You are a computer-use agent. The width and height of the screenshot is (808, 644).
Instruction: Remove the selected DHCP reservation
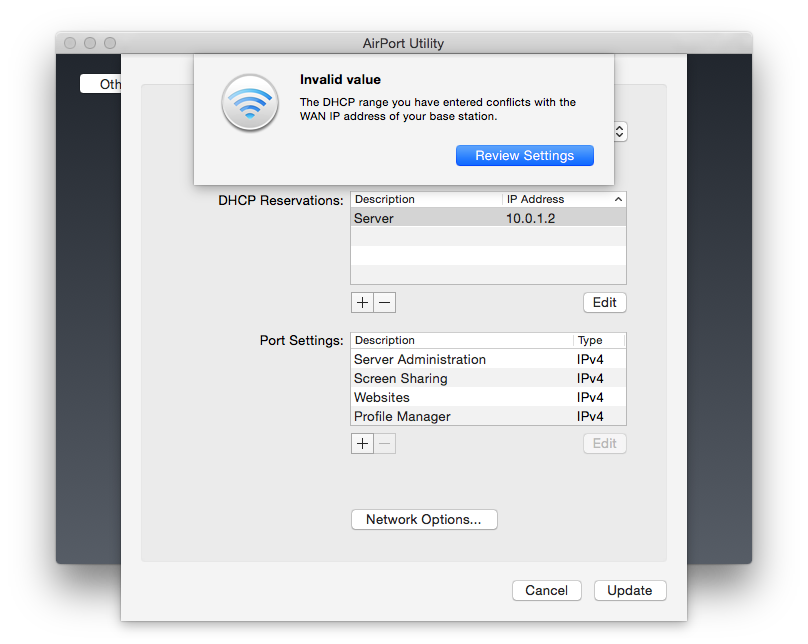(385, 302)
